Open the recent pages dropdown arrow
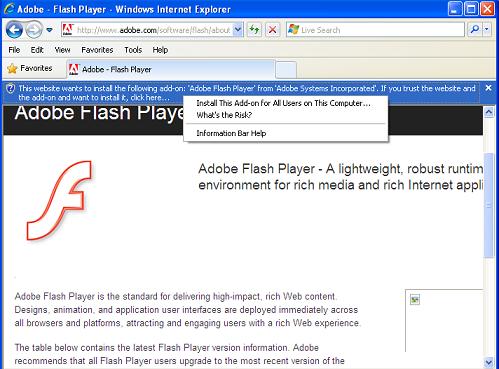 [49, 30]
